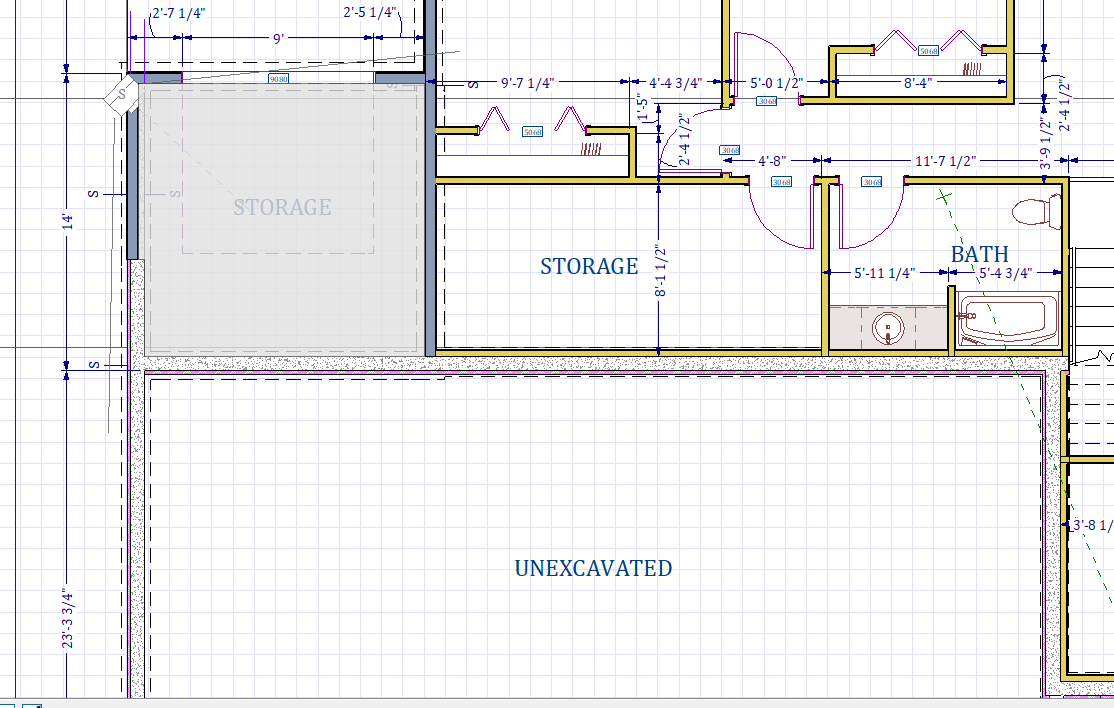1114x708 pixels.
Task: Click the 5068 bifold closet door label at left
Action: pos(532,132)
